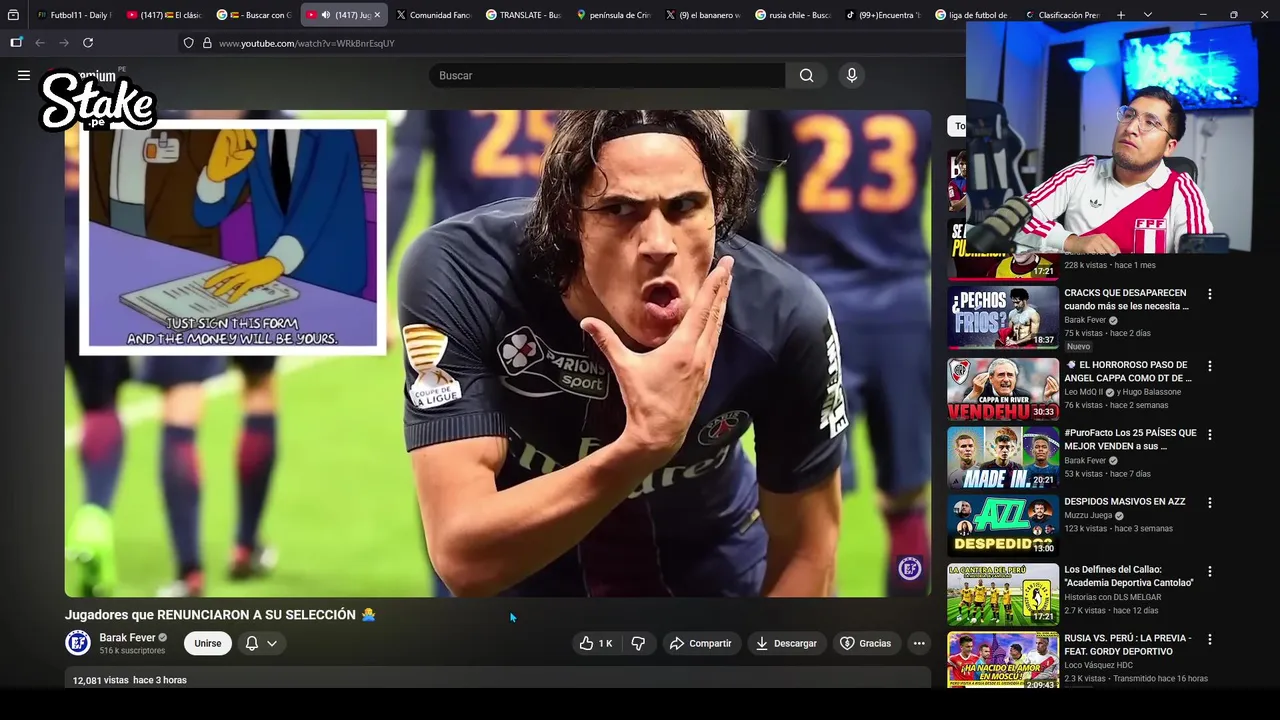The height and width of the screenshot is (720, 1280).
Task: Open more actions three-dot menu
Action: pos(919,643)
